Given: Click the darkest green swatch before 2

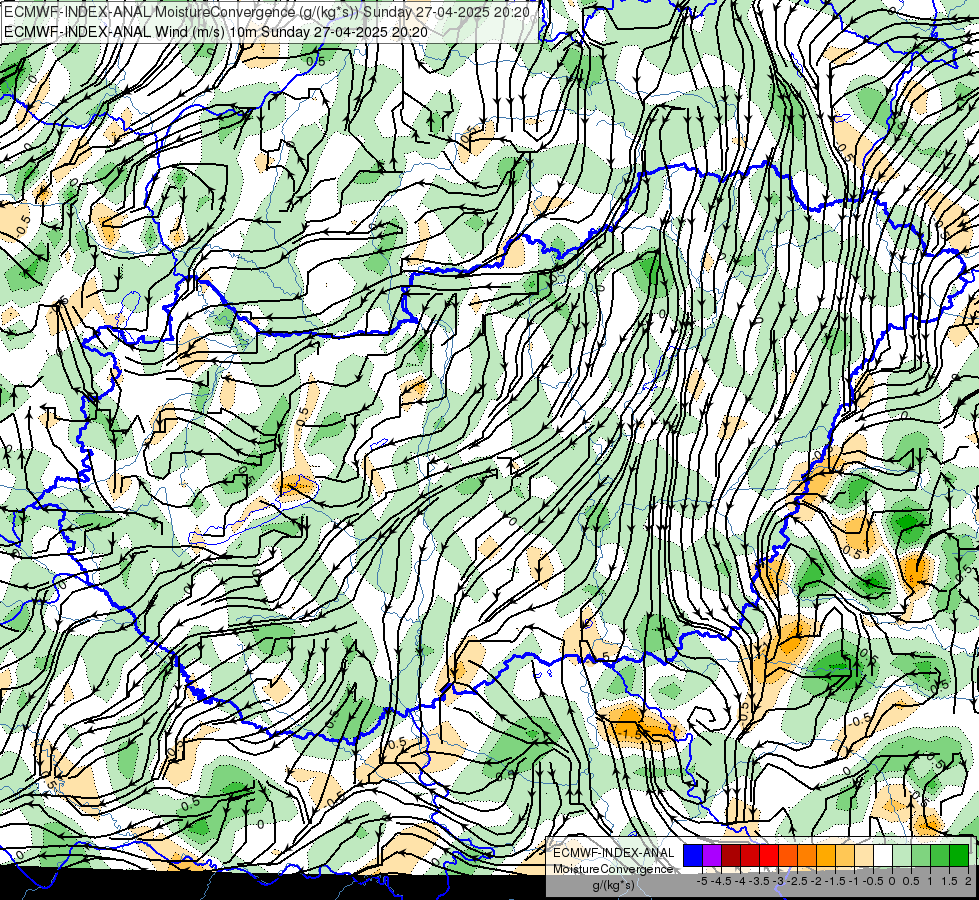Looking at the screenshot, I should (x=959, y=856).
